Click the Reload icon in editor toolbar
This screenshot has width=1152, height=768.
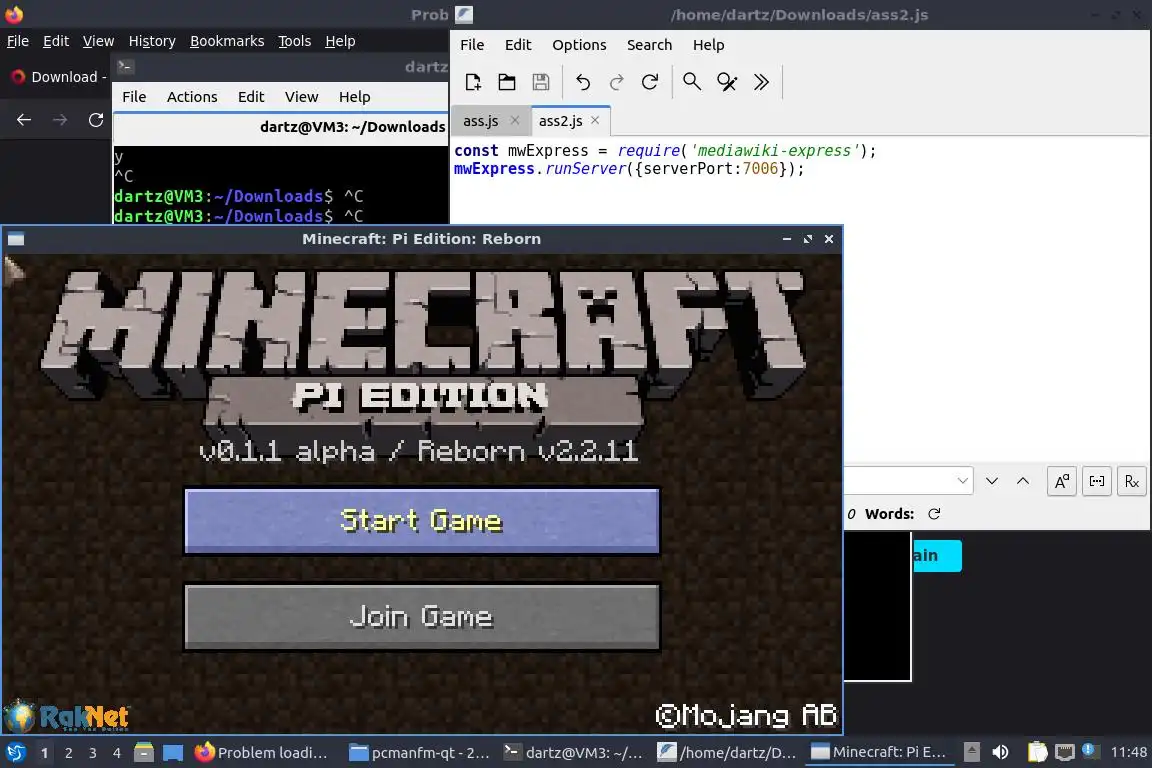pyautogui.click(x=649, y=82)
